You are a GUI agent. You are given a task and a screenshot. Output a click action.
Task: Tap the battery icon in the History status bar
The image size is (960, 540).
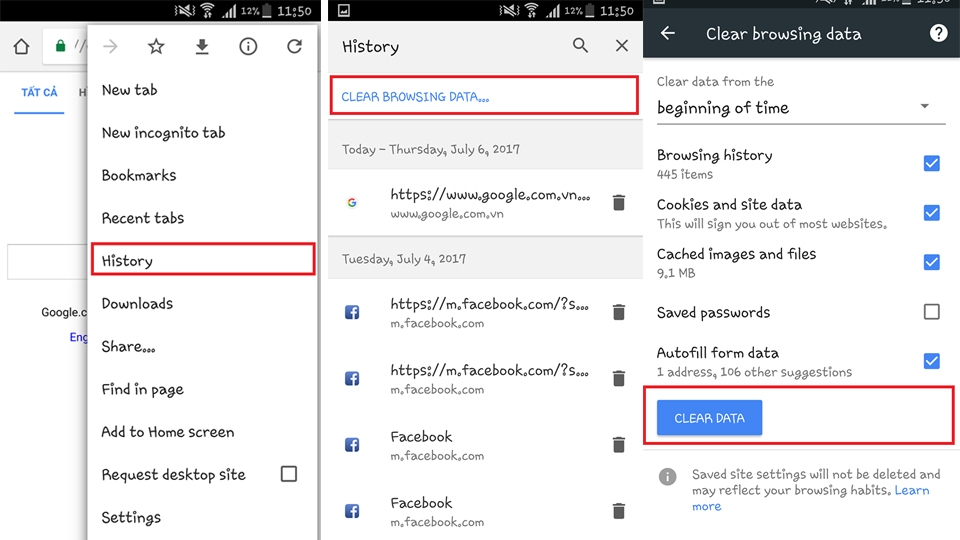[590, 10]
